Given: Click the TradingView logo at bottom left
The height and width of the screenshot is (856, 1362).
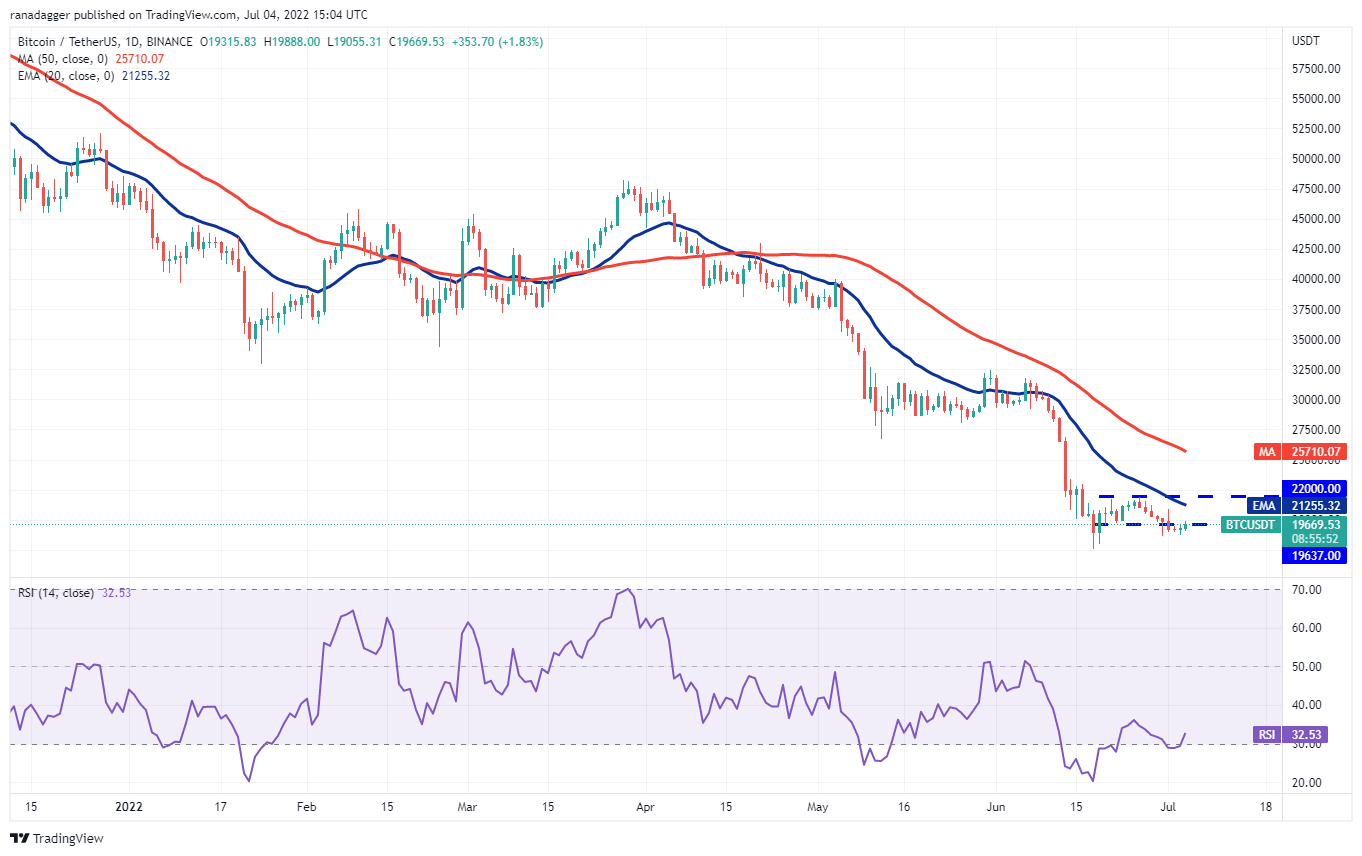Looking at the screenshot, I should (57, 839).
